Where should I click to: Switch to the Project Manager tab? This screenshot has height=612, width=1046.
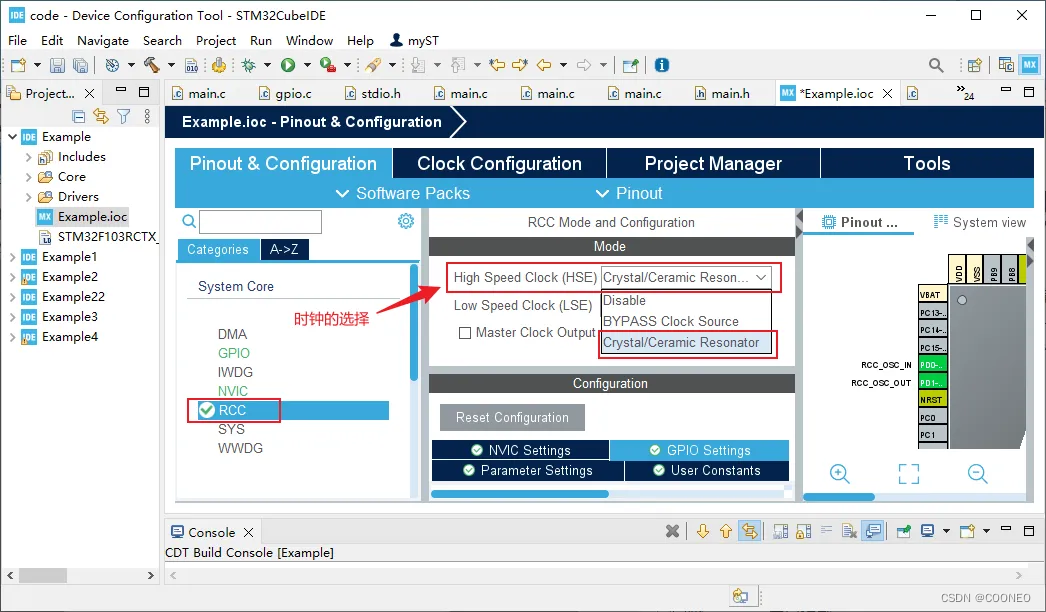[x=713, y=164]
